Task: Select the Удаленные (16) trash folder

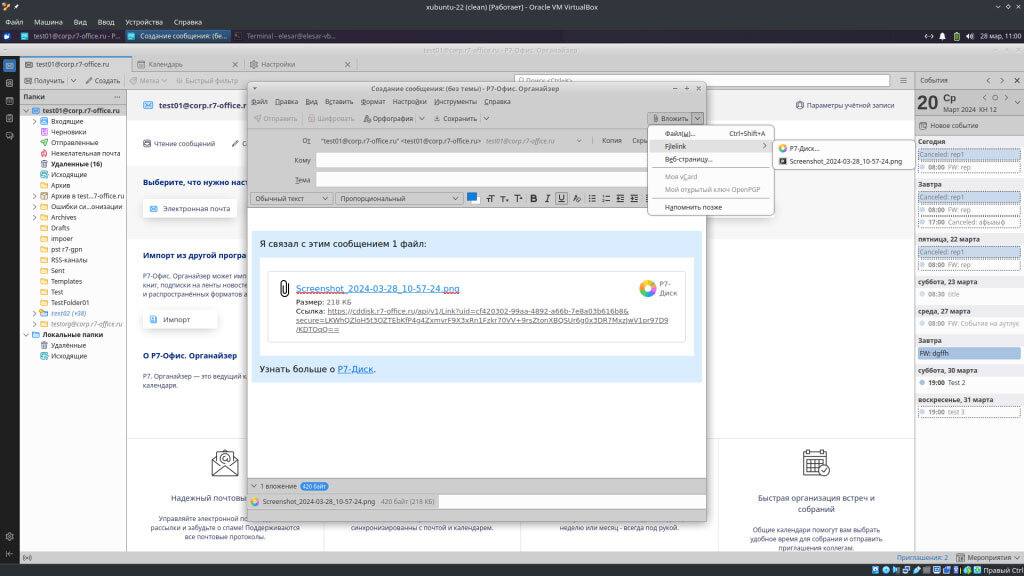Action: 76,164
